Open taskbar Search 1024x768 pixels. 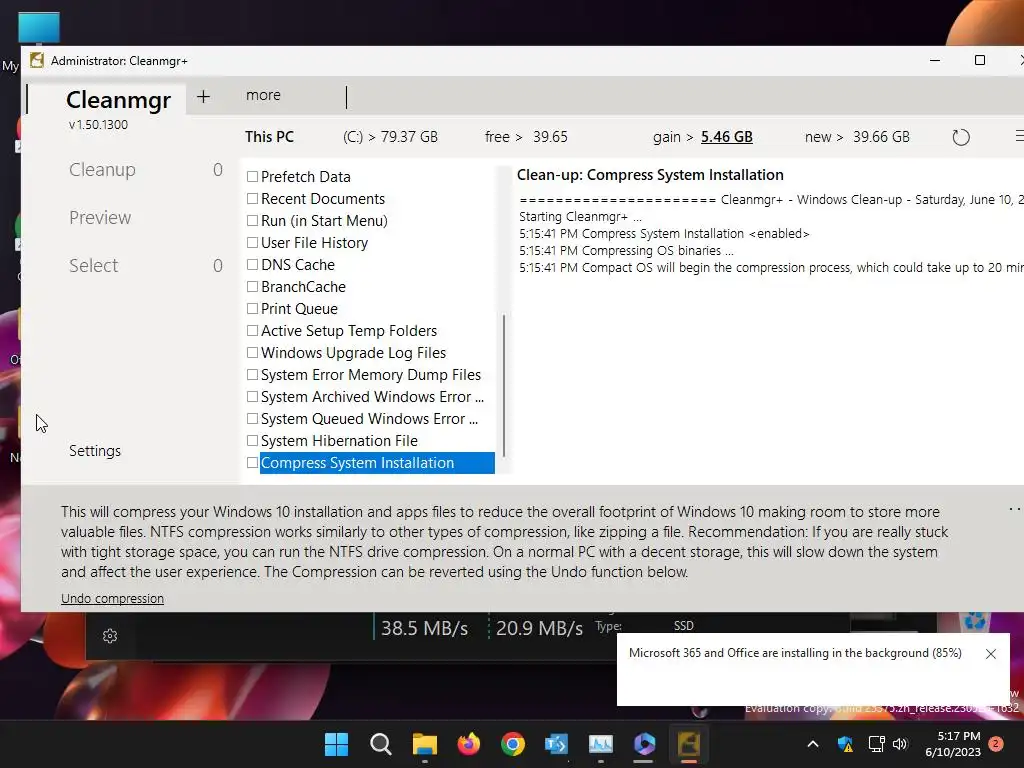[380, 744]
